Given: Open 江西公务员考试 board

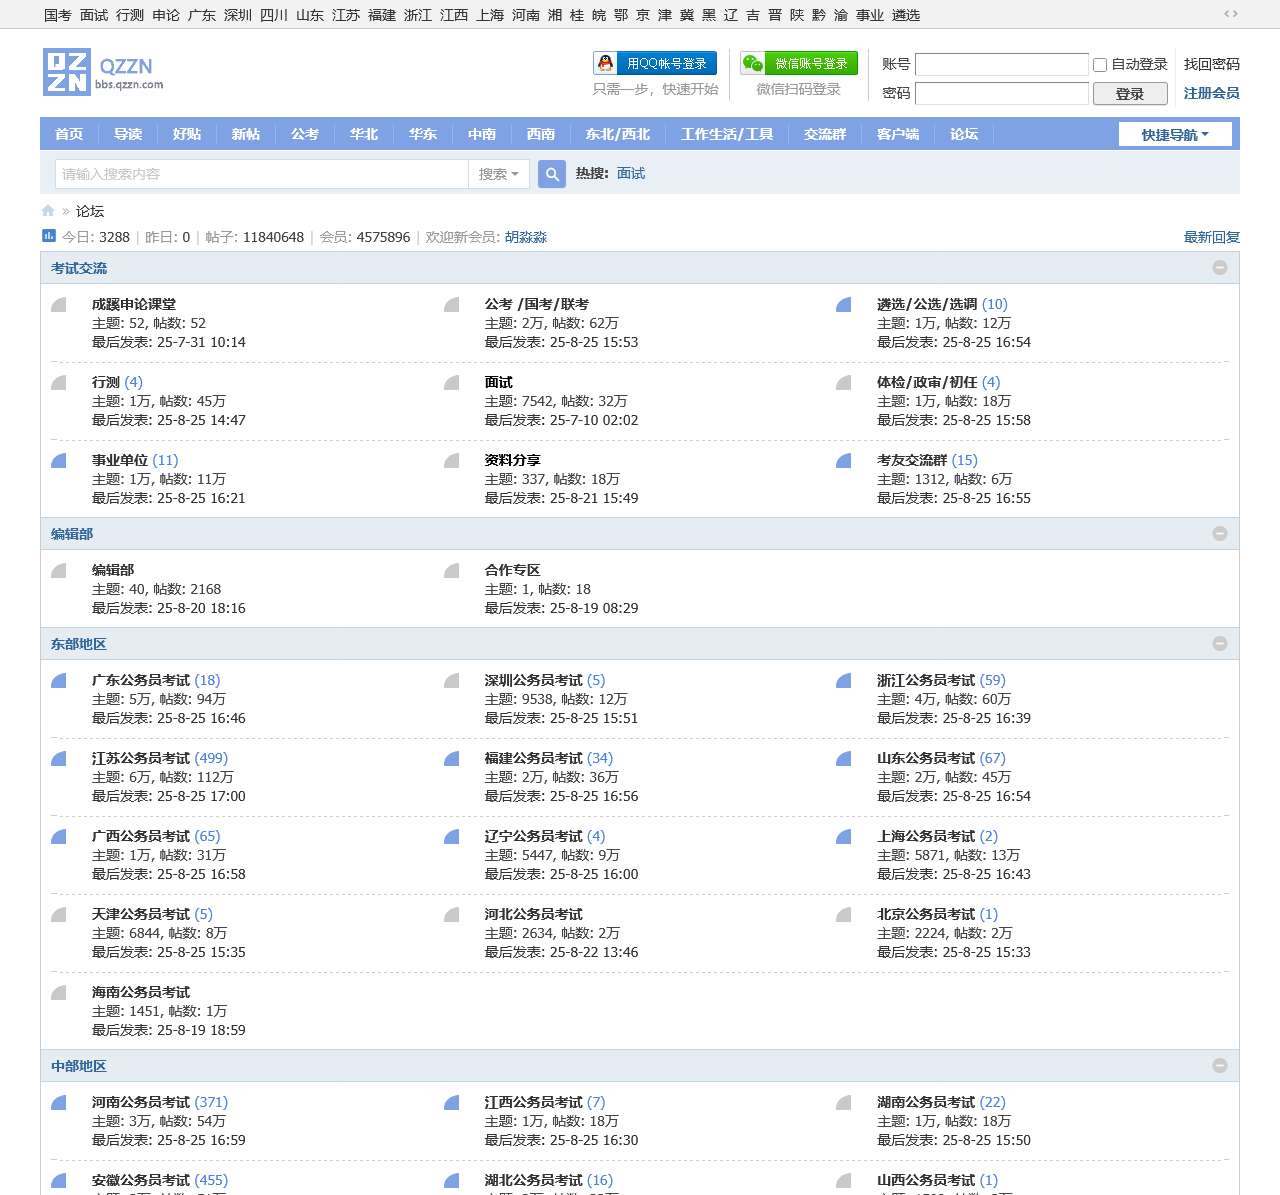Looking at the screenshot, I should coord(534,1102).
